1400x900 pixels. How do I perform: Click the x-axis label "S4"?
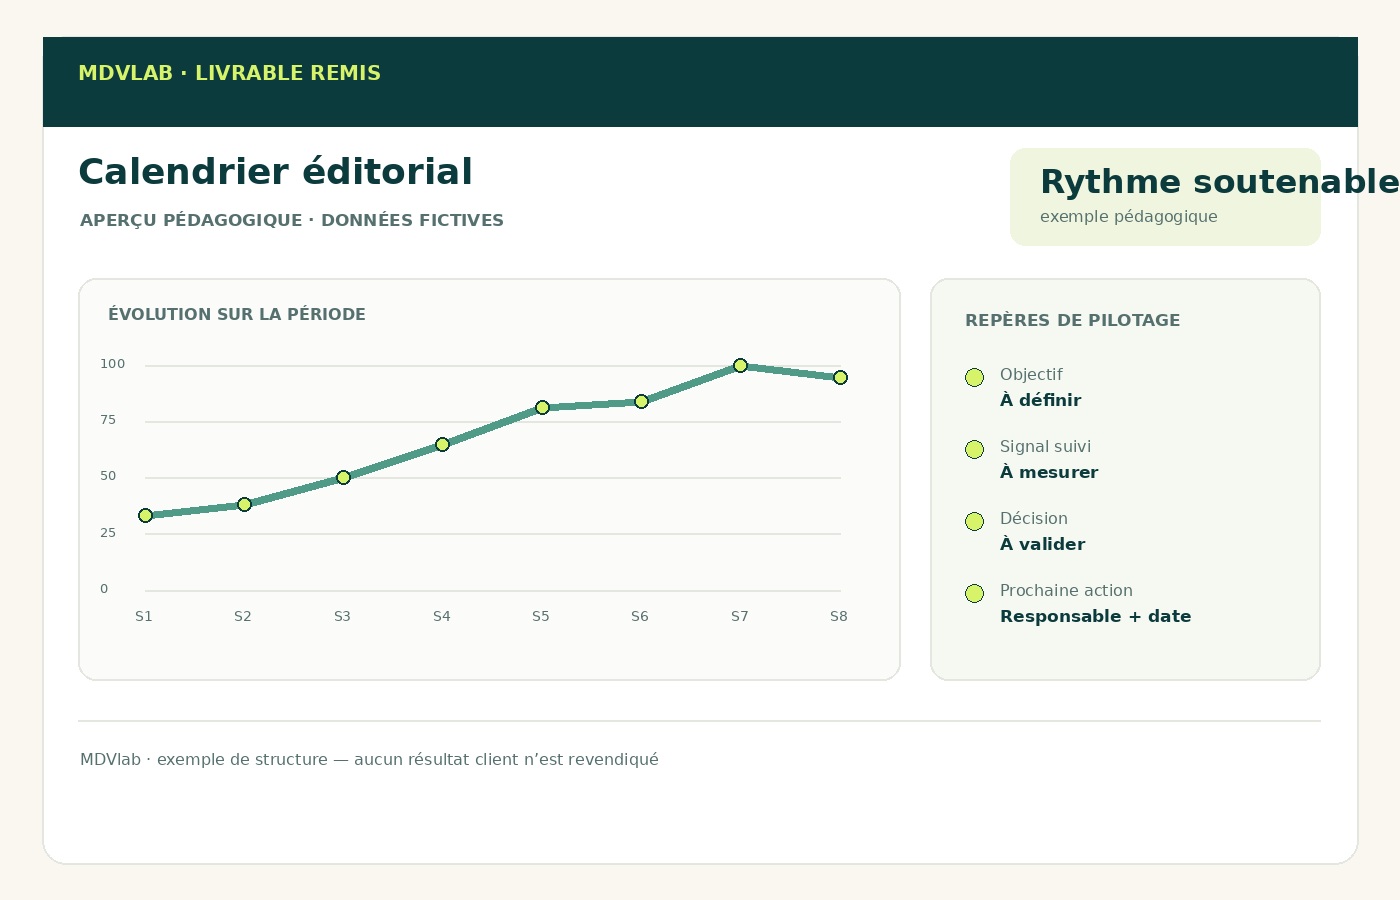(442, 617)
